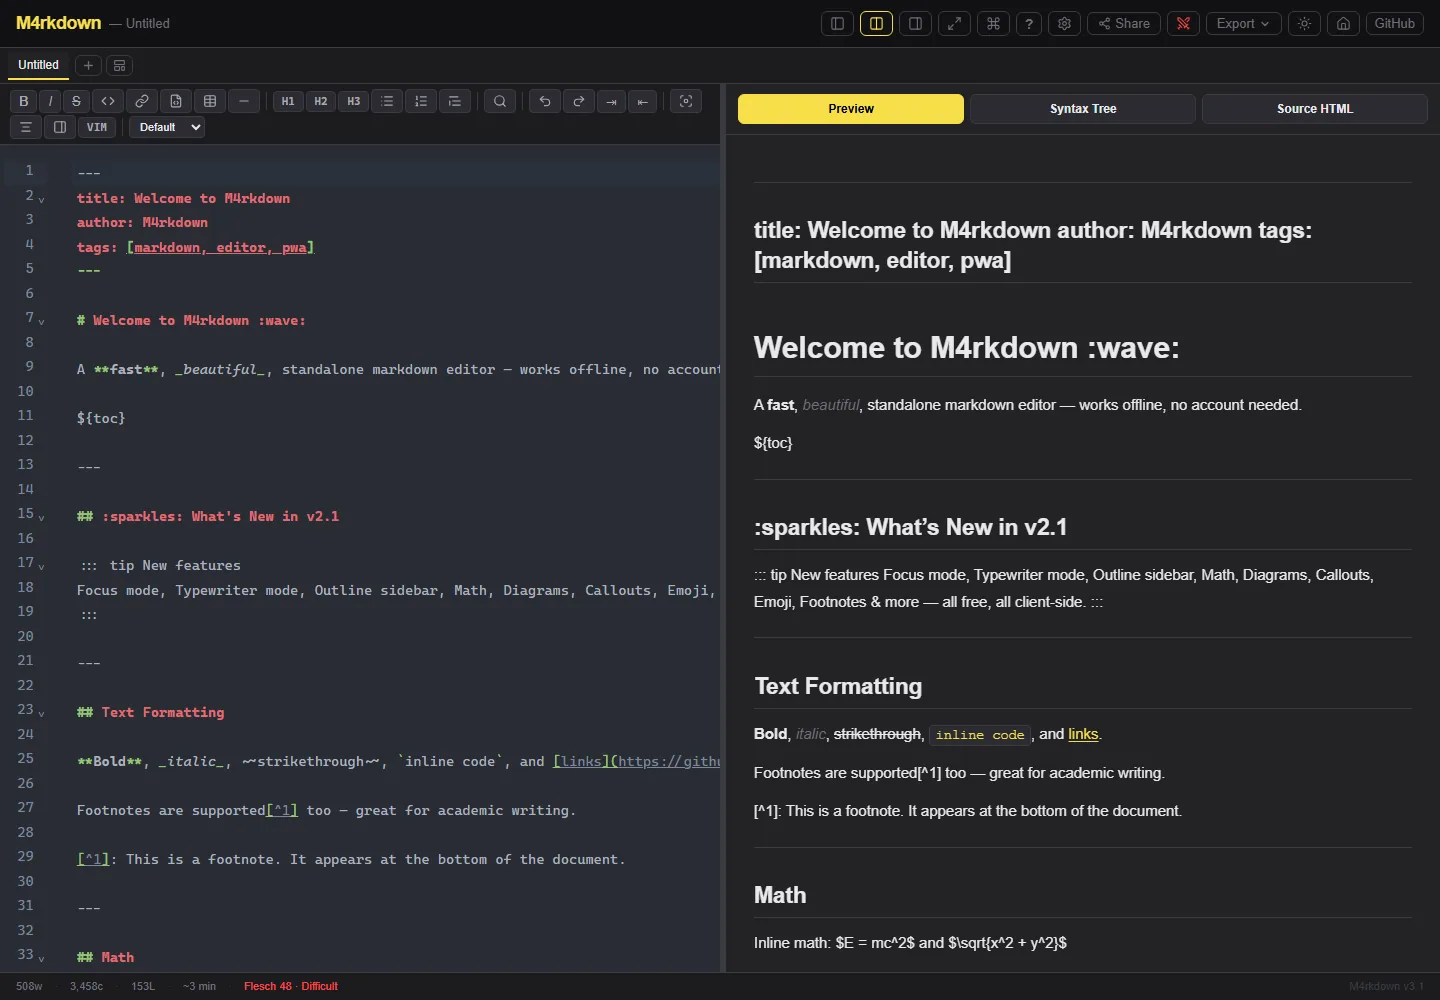
Task: Open the tab manager icon next to plus
Action: (119, 65)
